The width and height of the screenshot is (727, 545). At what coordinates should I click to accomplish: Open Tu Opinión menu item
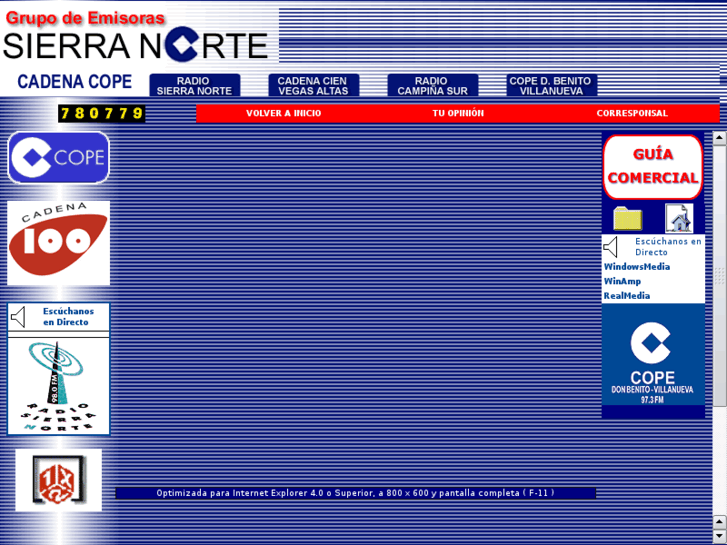click(x=458, y=113)
